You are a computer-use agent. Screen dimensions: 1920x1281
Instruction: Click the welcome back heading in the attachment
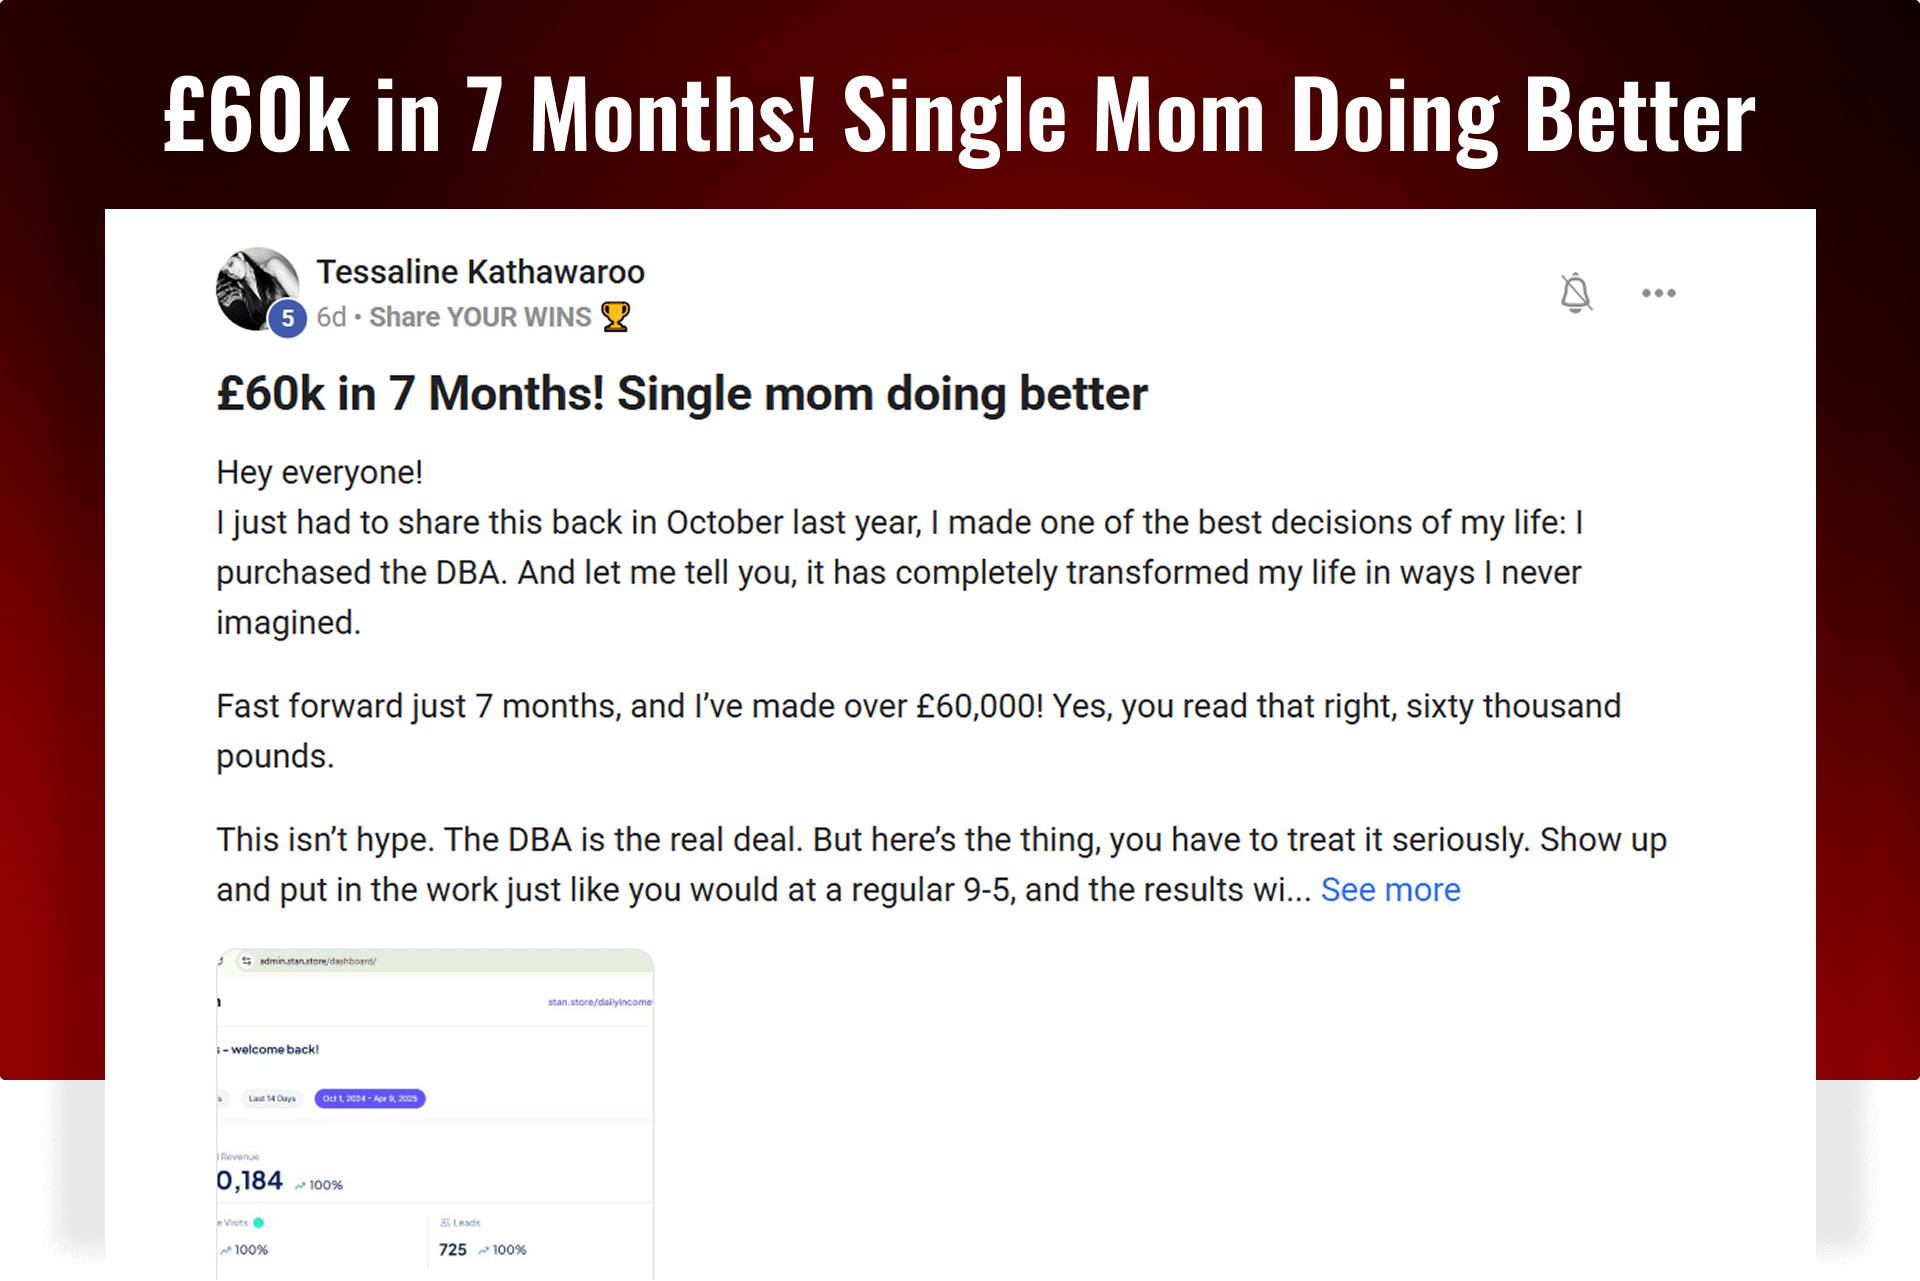point(270,1049)
